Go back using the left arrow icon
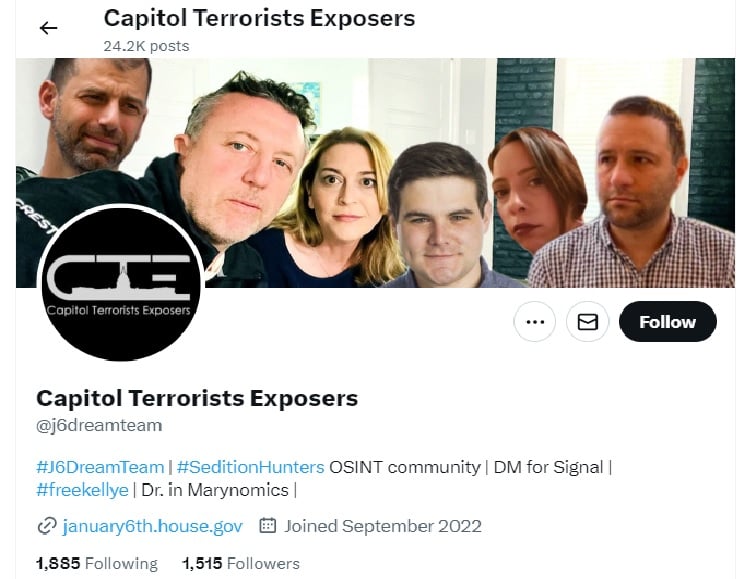The width and height of the screenshot is (756, 579). click(x=48, y=28)
